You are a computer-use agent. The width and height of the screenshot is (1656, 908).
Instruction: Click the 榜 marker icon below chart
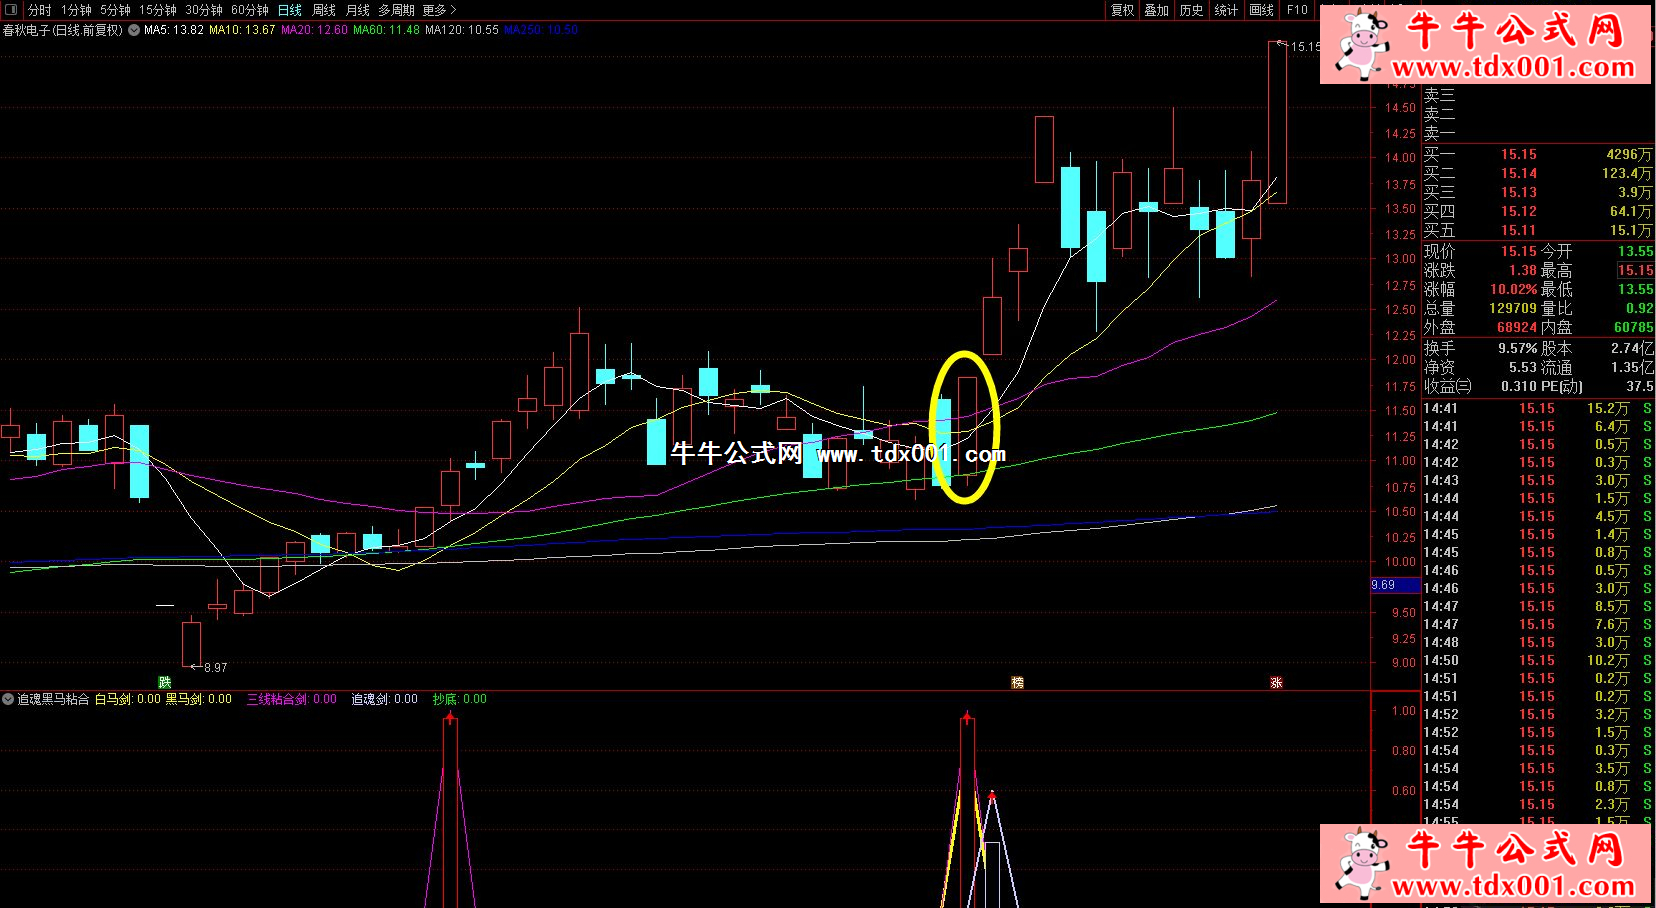tap(1017, 682)
